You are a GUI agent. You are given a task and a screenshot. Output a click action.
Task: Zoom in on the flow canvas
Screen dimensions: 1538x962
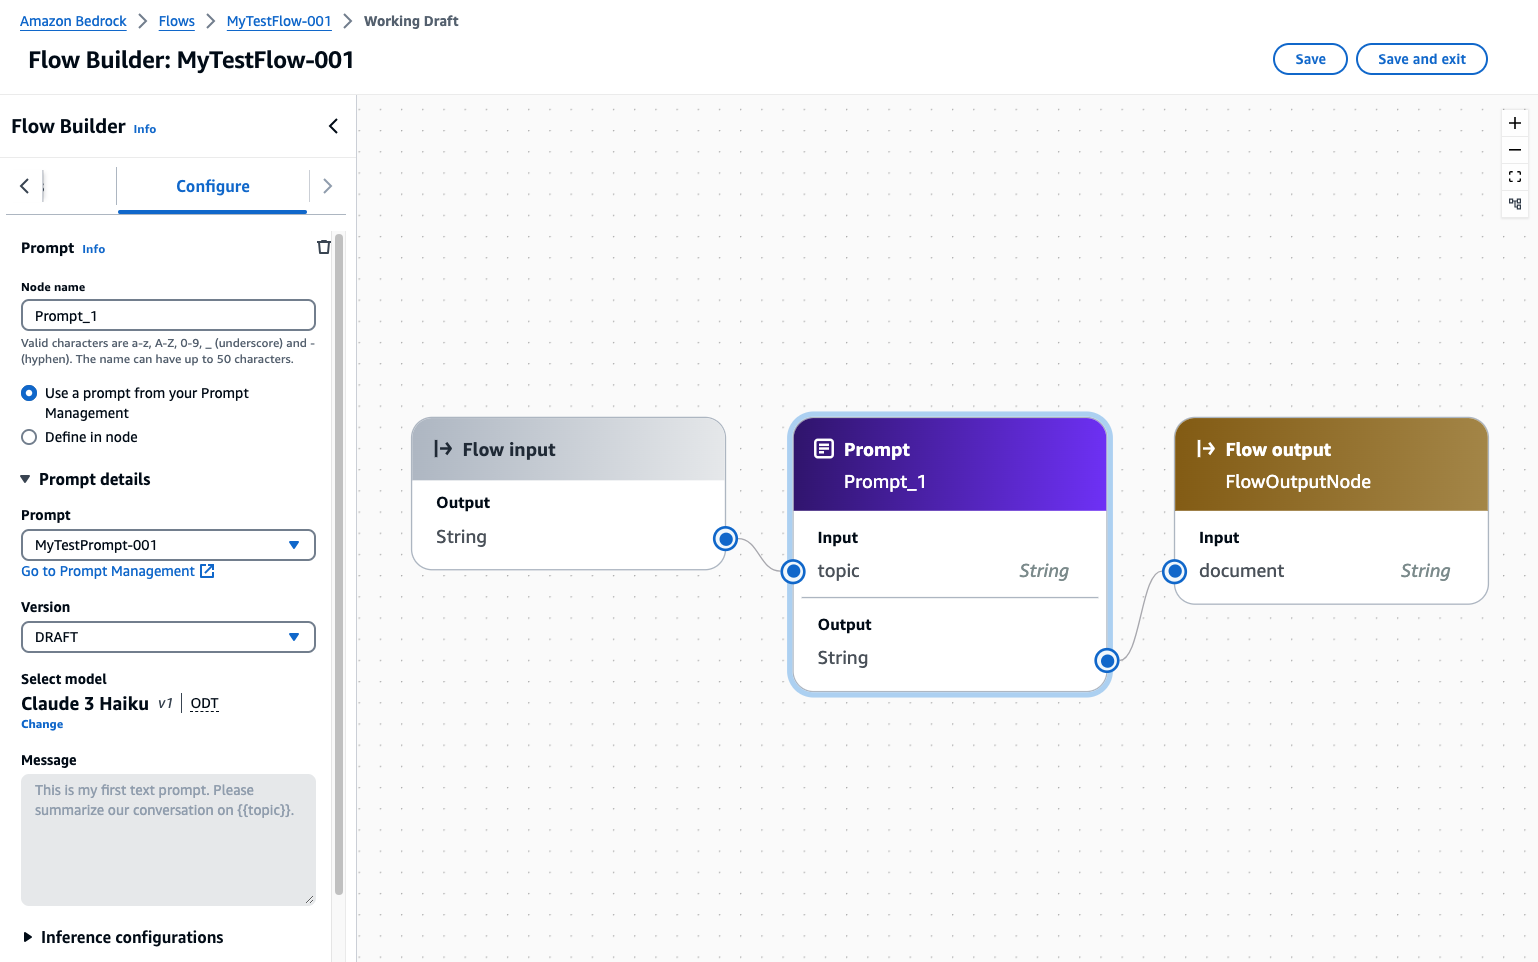point(1515,123)
